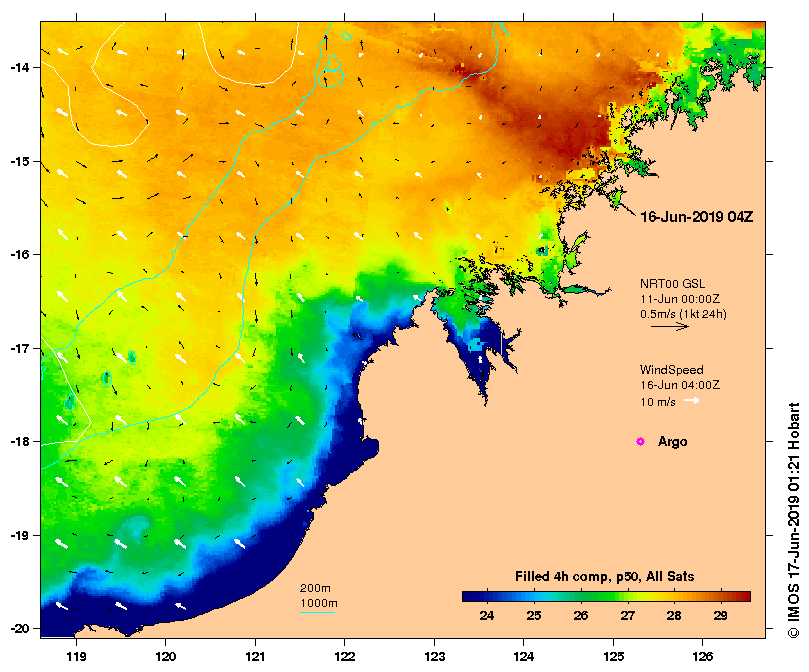The width and height of the screenshot is (809, 672).
Task: Click the color bar value 28
Action: [674, 615]
